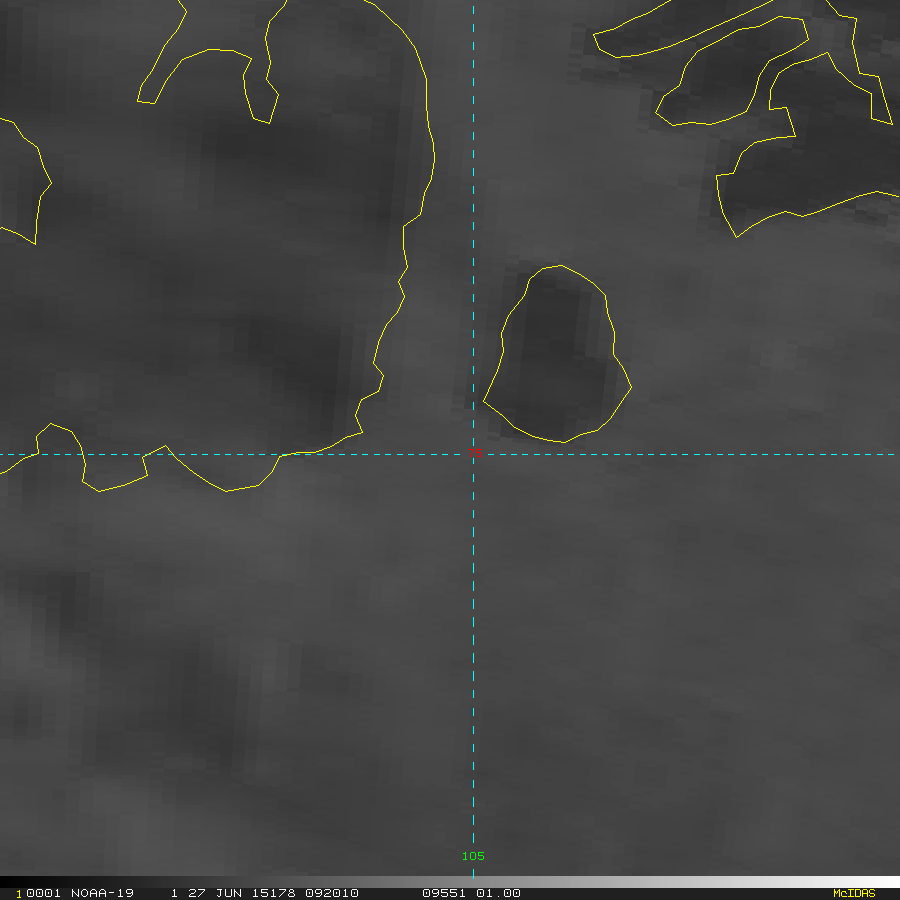Click the 09551 value in status bar
Image resolution: width=900 pixels, height=900 pixels.
tap(442, 893)
